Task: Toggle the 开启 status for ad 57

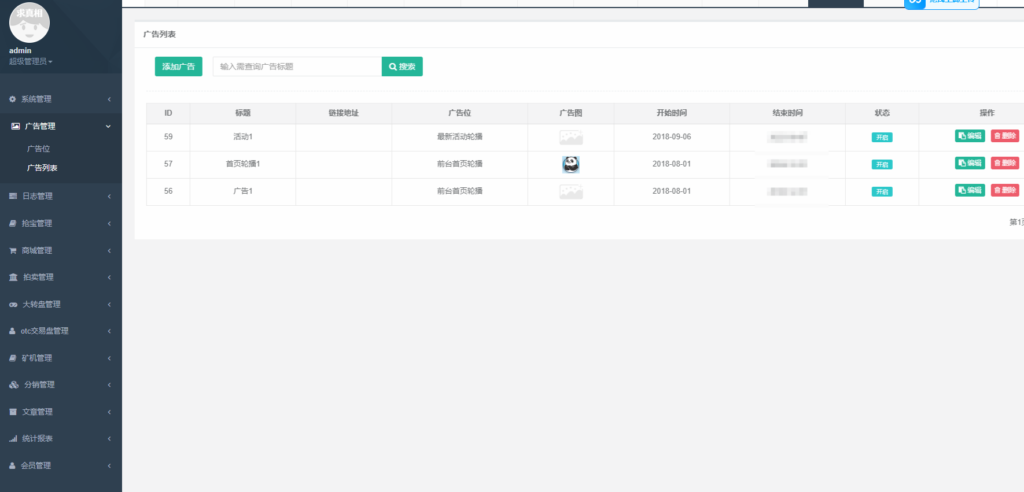Action: pos(882,164)
